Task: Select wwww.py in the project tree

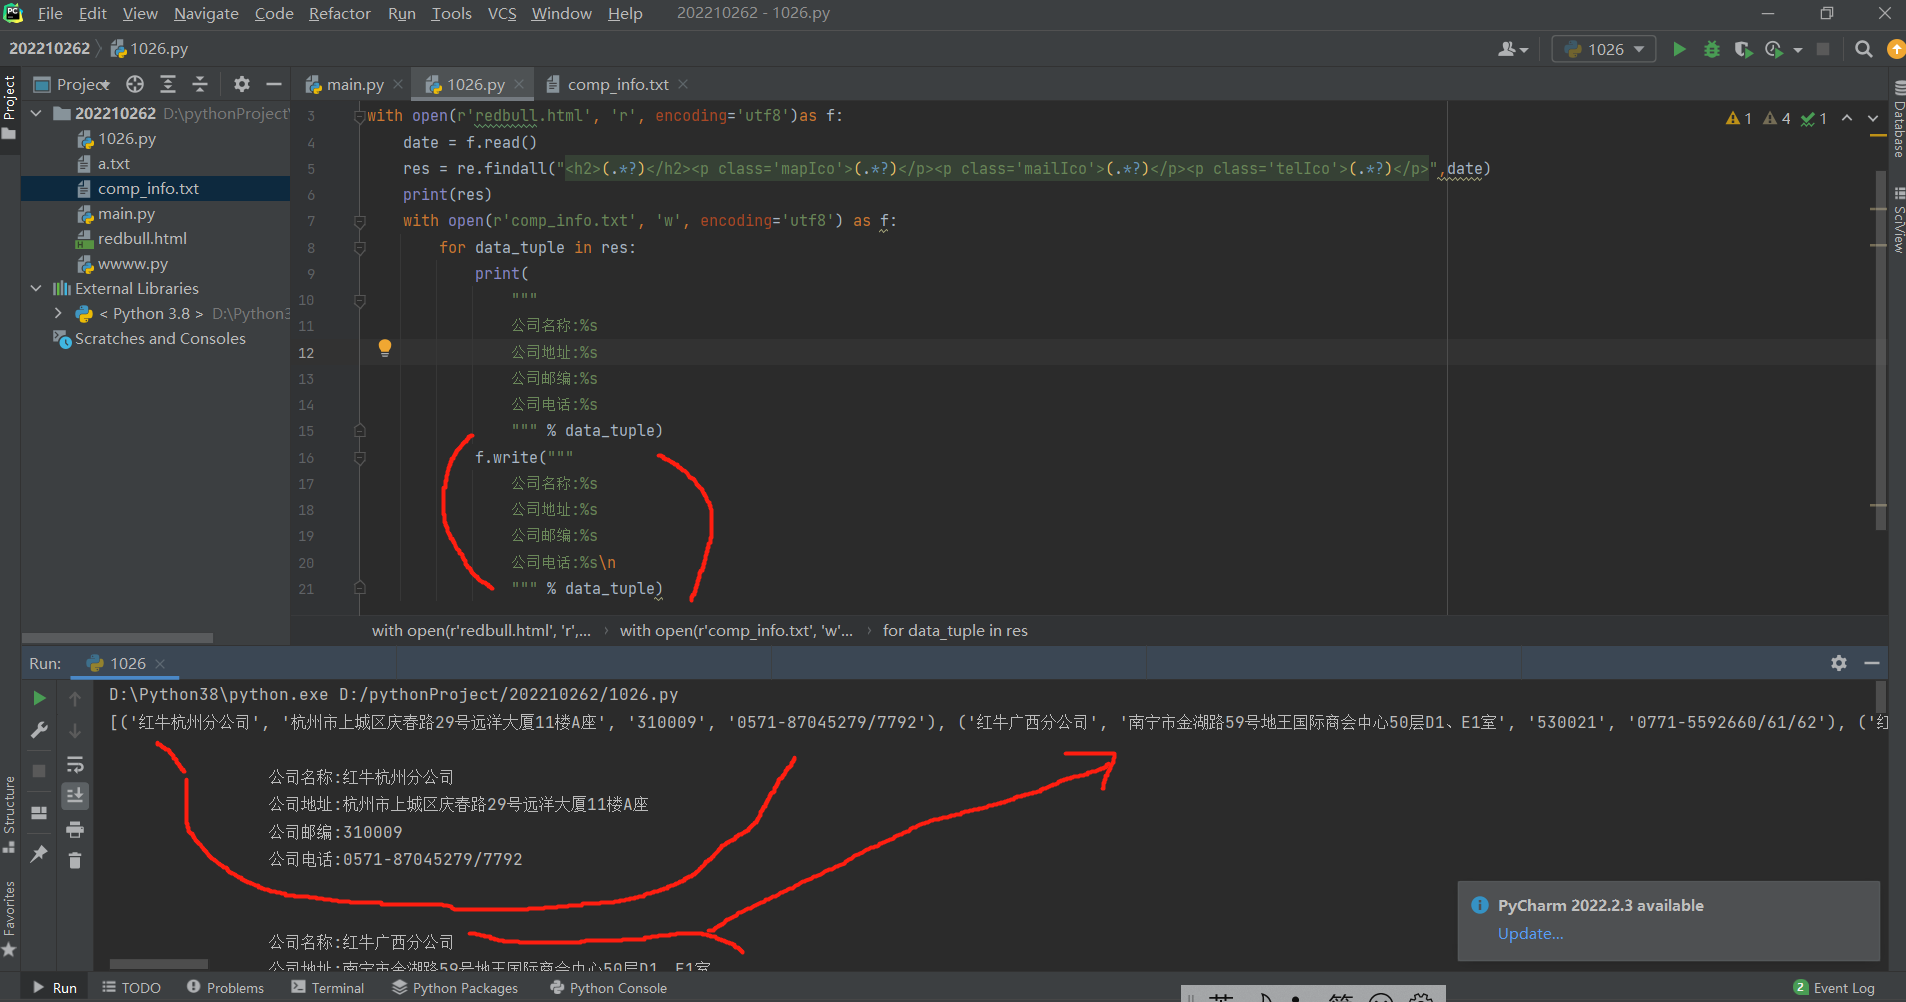Action: (132, 263)
